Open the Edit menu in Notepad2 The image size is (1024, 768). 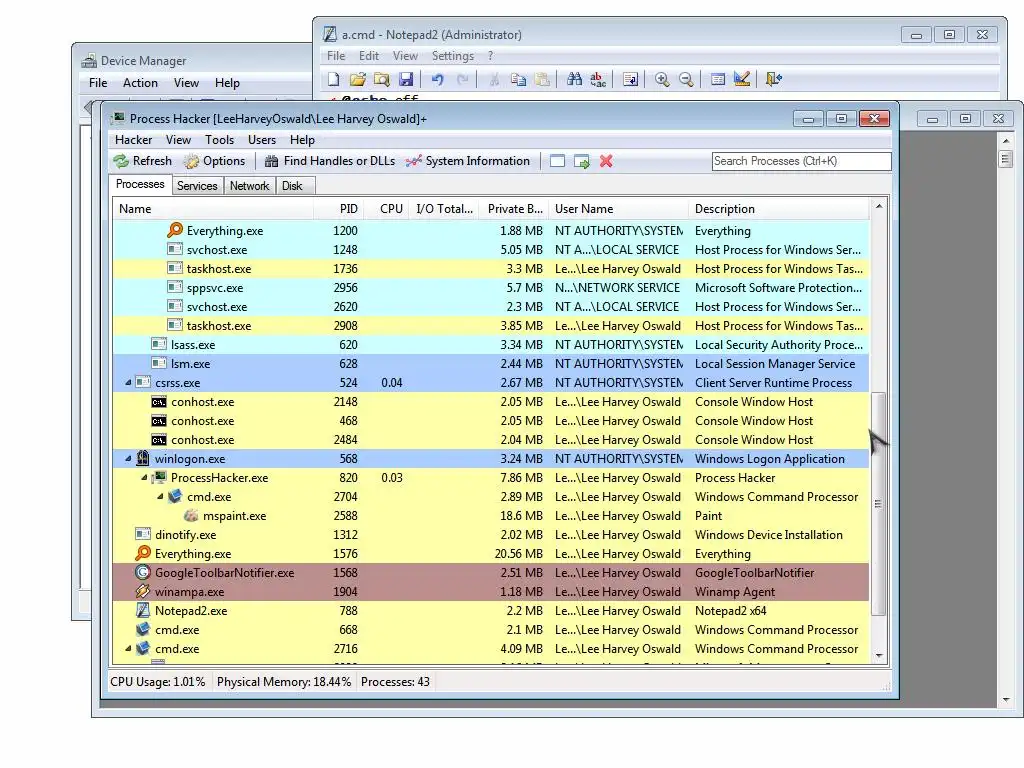(369, 56)
